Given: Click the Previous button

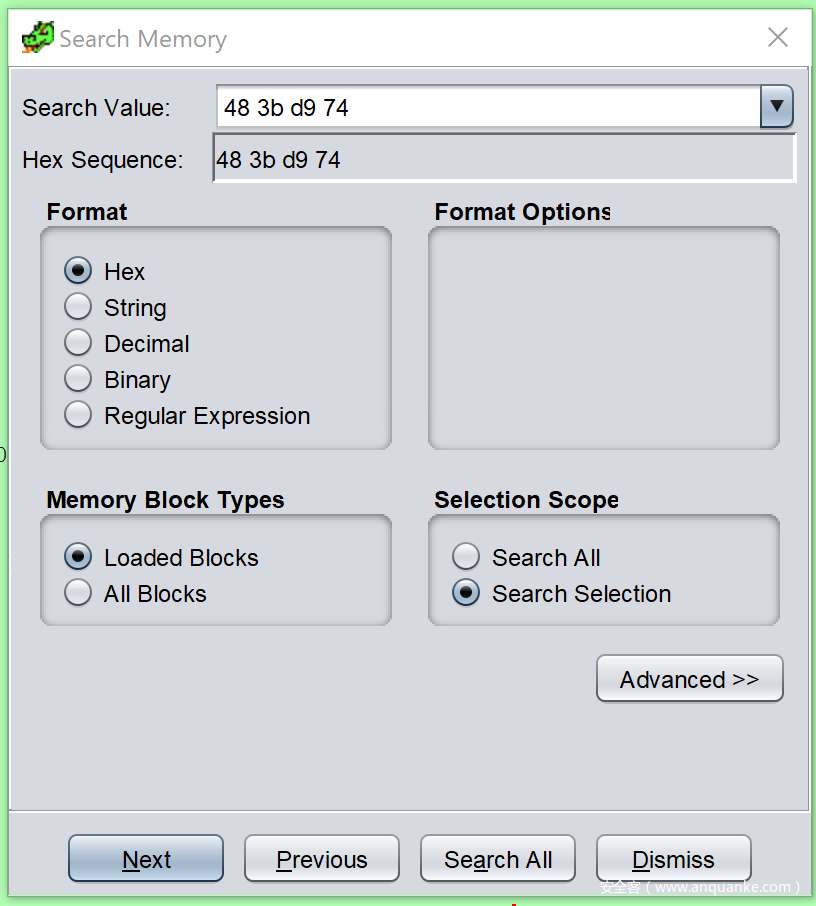Looking at the screenshot, I should pyautogui.click(x=321, y=859).
